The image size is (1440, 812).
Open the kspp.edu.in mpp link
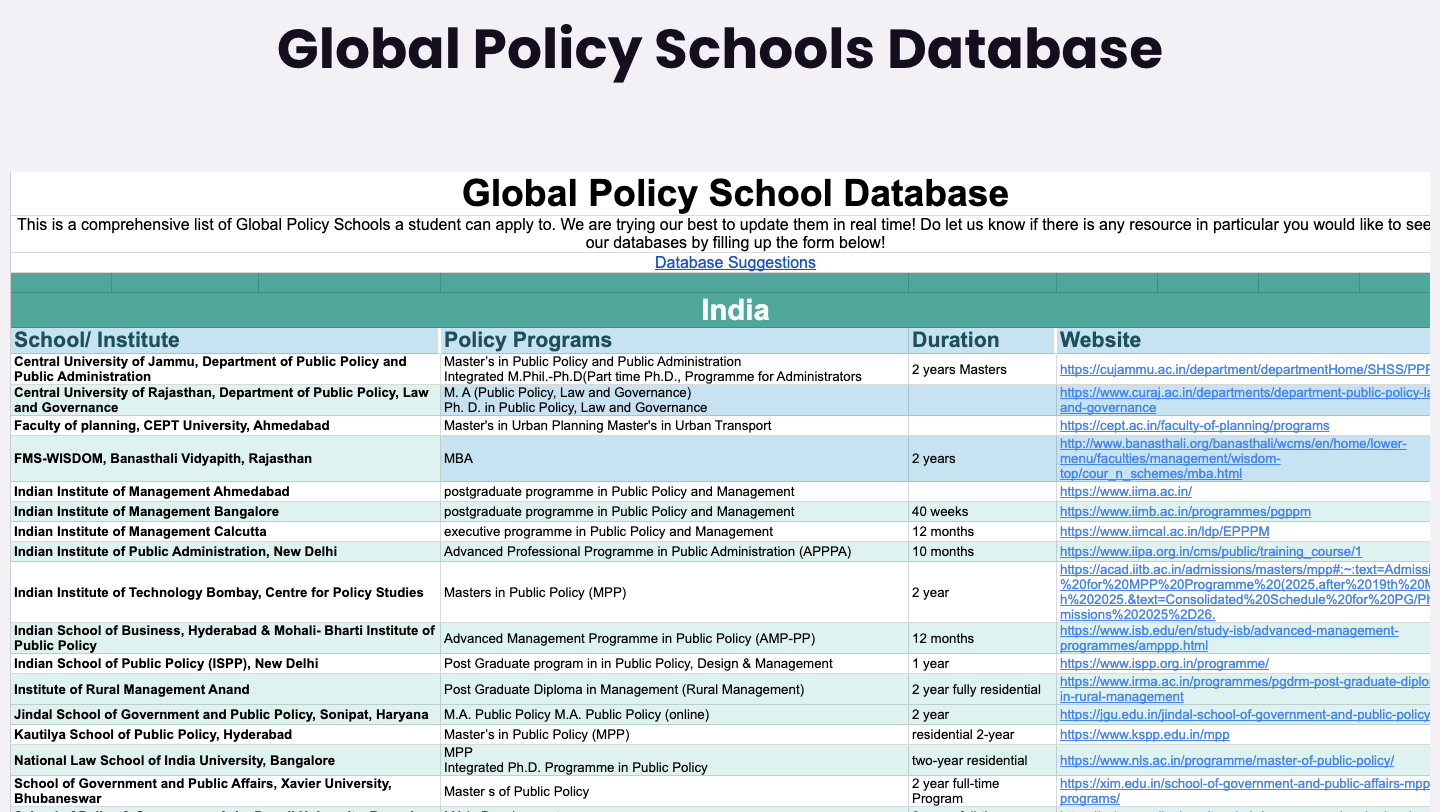1145,734
